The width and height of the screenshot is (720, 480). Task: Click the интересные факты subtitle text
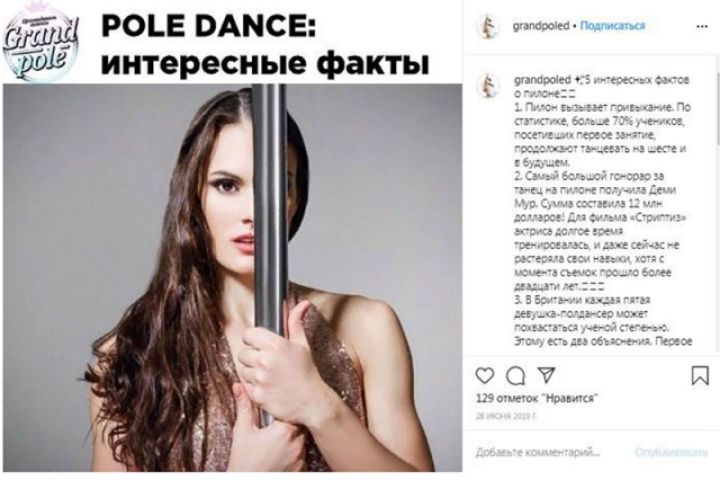265,64
